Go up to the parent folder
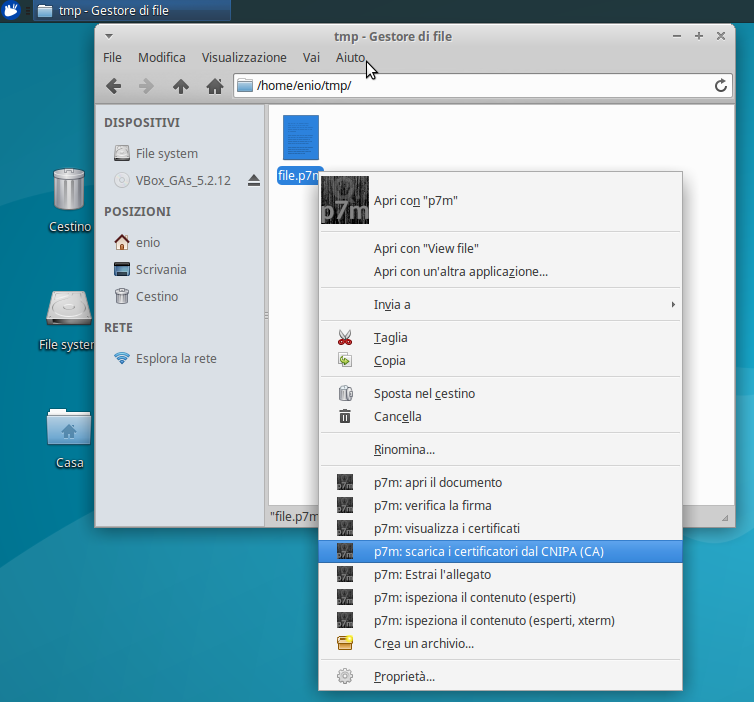The image size is (754, 702). click(x=180, y=86)
